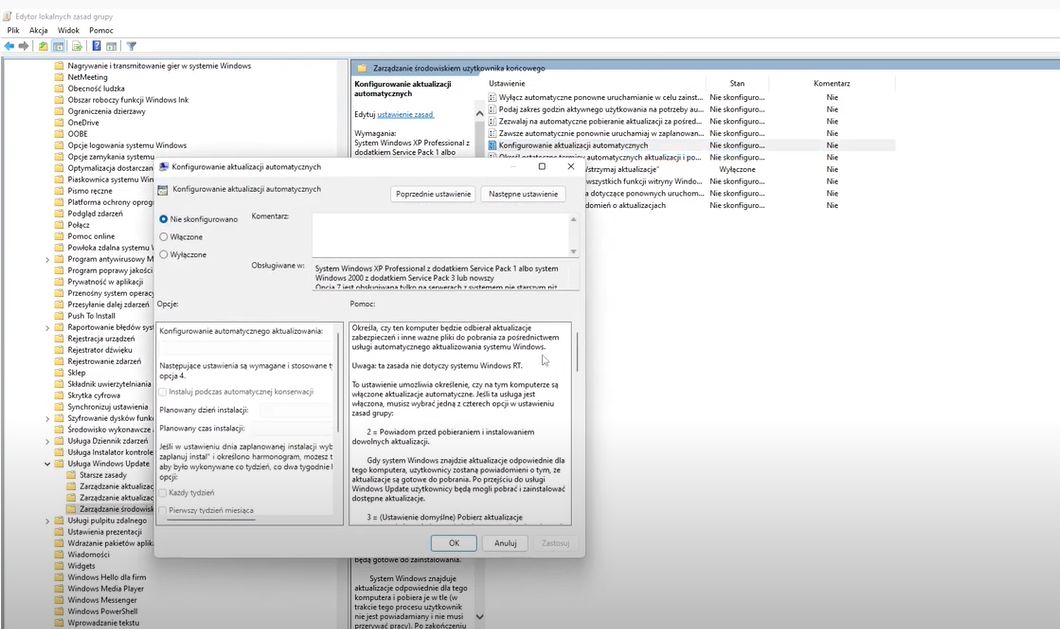Click the Pomoc text vertical scrollbar thumb
1060x629 pixels.
point(577,352)
